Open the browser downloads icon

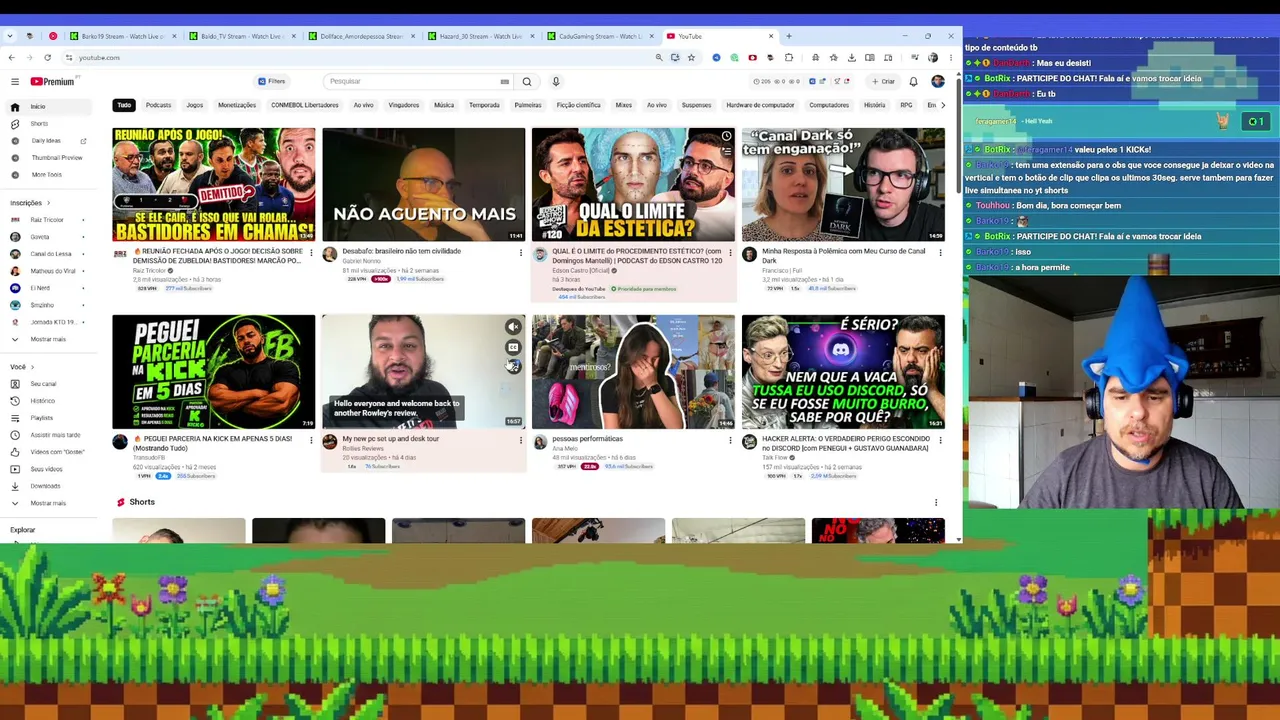851,57
